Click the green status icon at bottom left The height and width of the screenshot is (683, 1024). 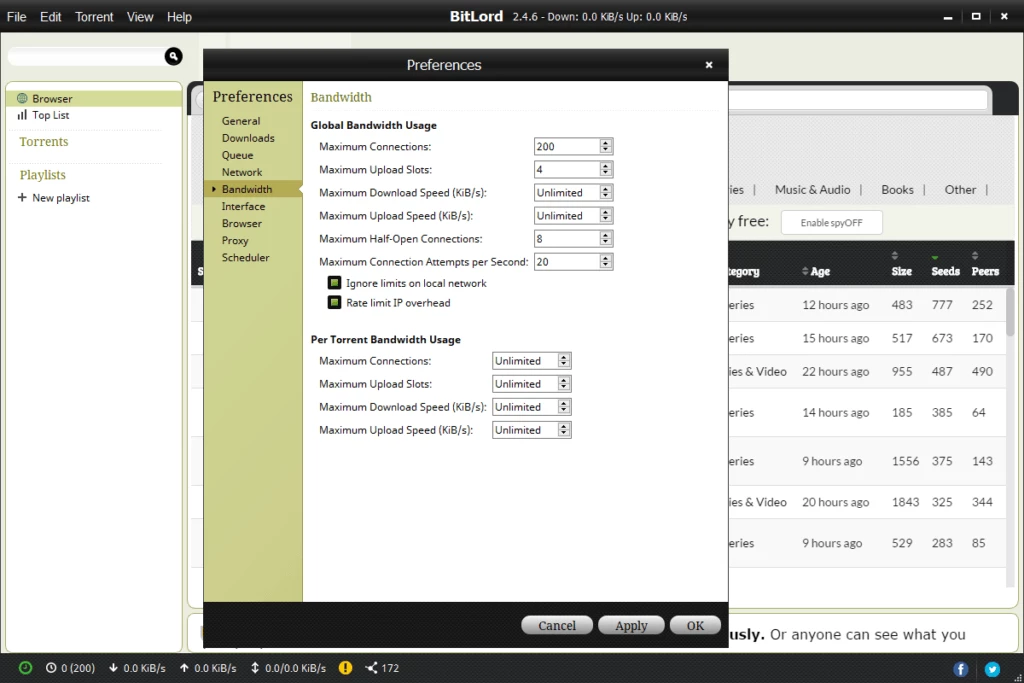[x=25, y=668]
